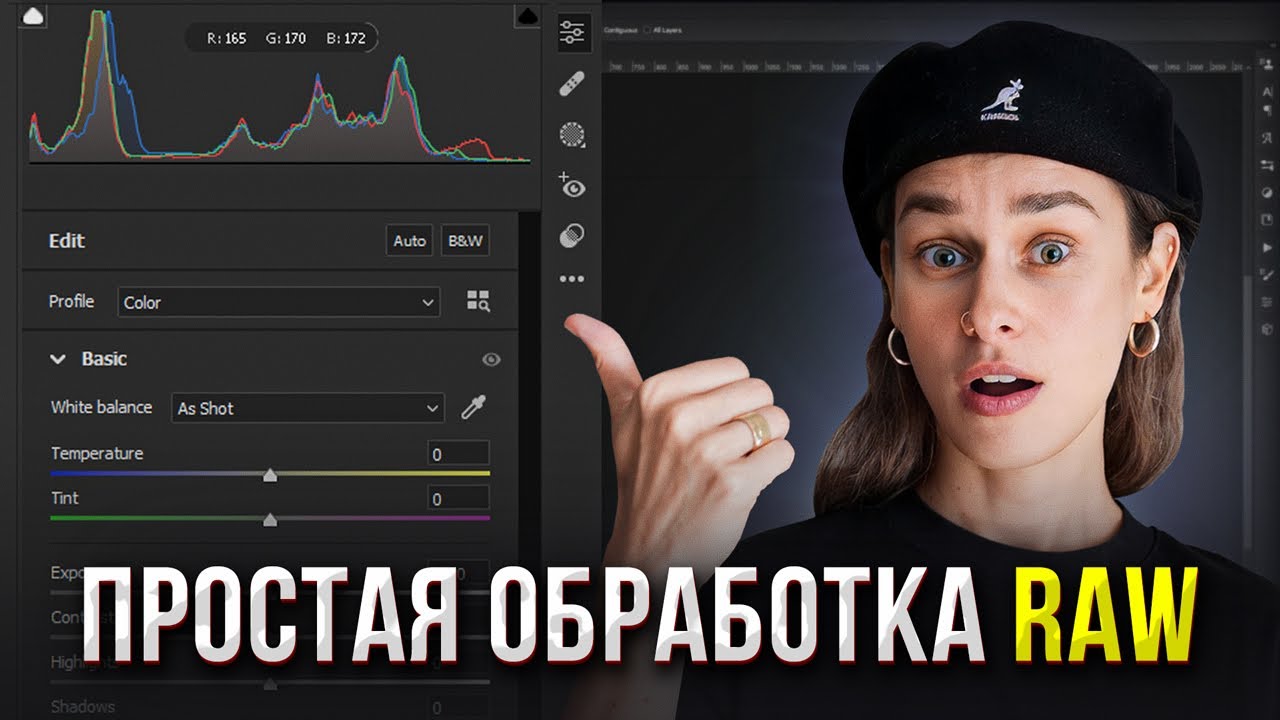This screenshot has height=720, width=1280.
Task: Open the profile browser grid icon
Action: point(478,302)
